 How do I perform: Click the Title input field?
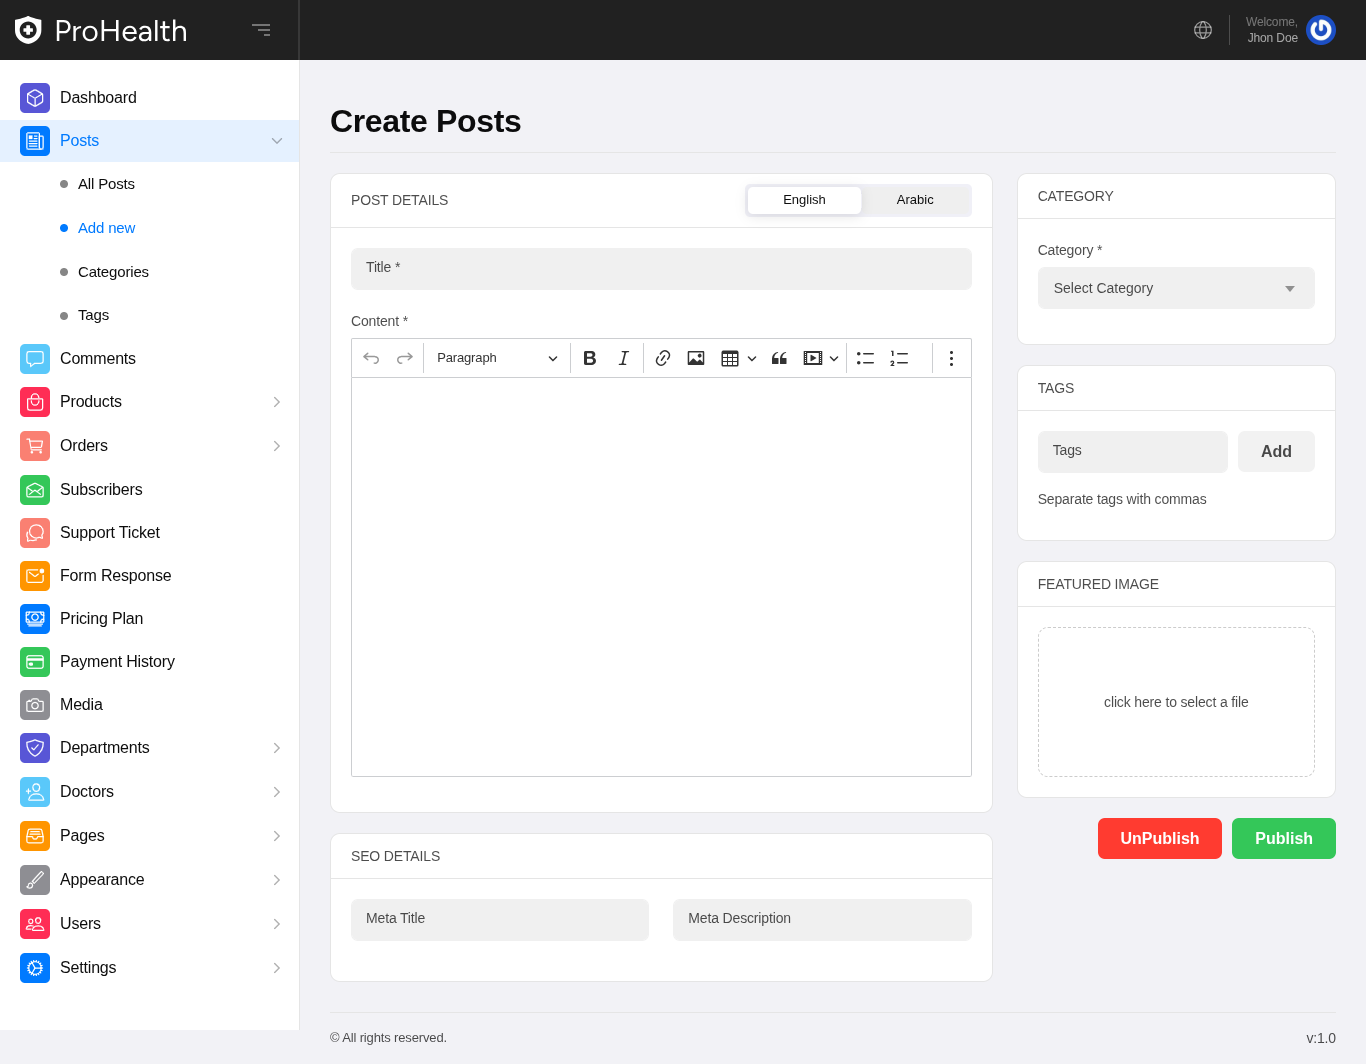pos(661,269)
